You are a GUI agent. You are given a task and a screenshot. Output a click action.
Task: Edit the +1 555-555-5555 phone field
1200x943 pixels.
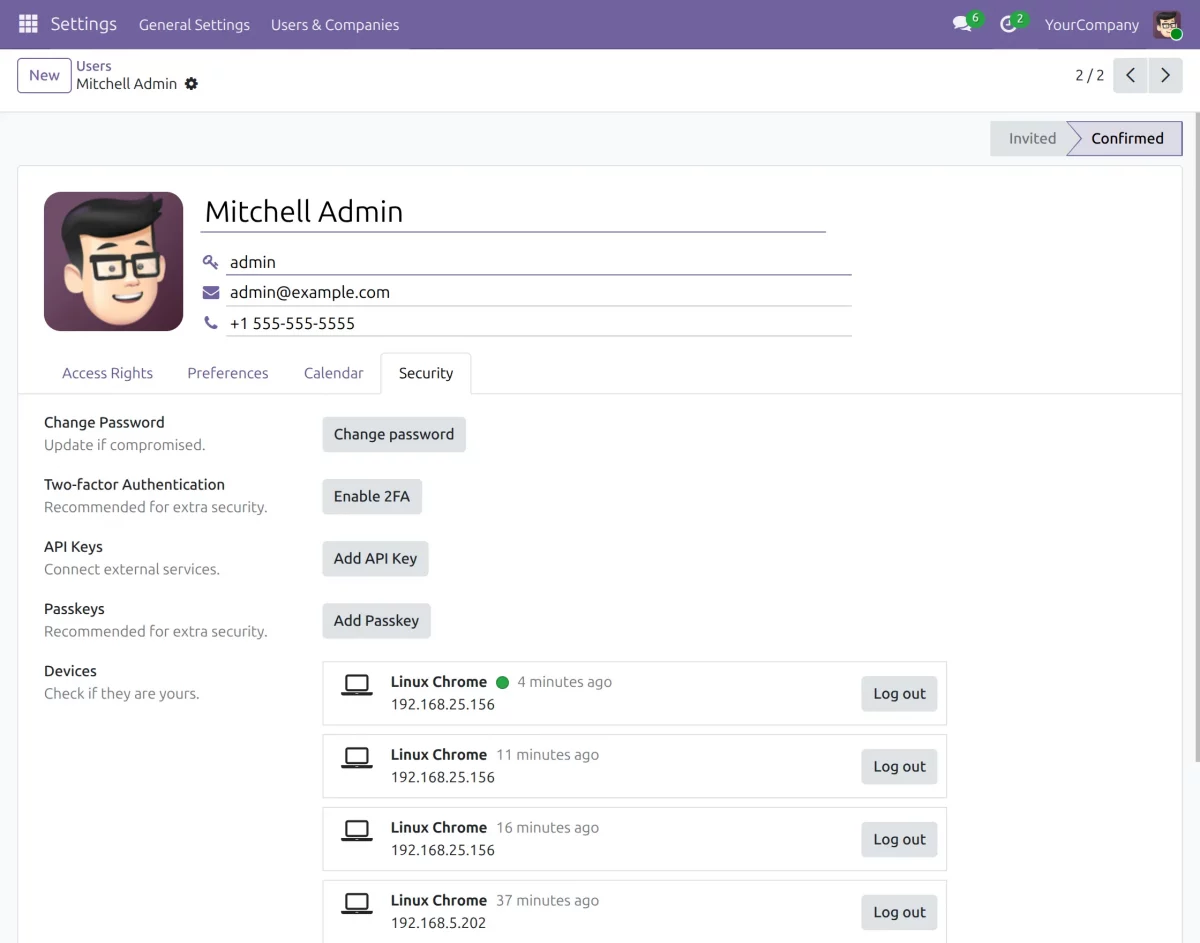point(539,323)
